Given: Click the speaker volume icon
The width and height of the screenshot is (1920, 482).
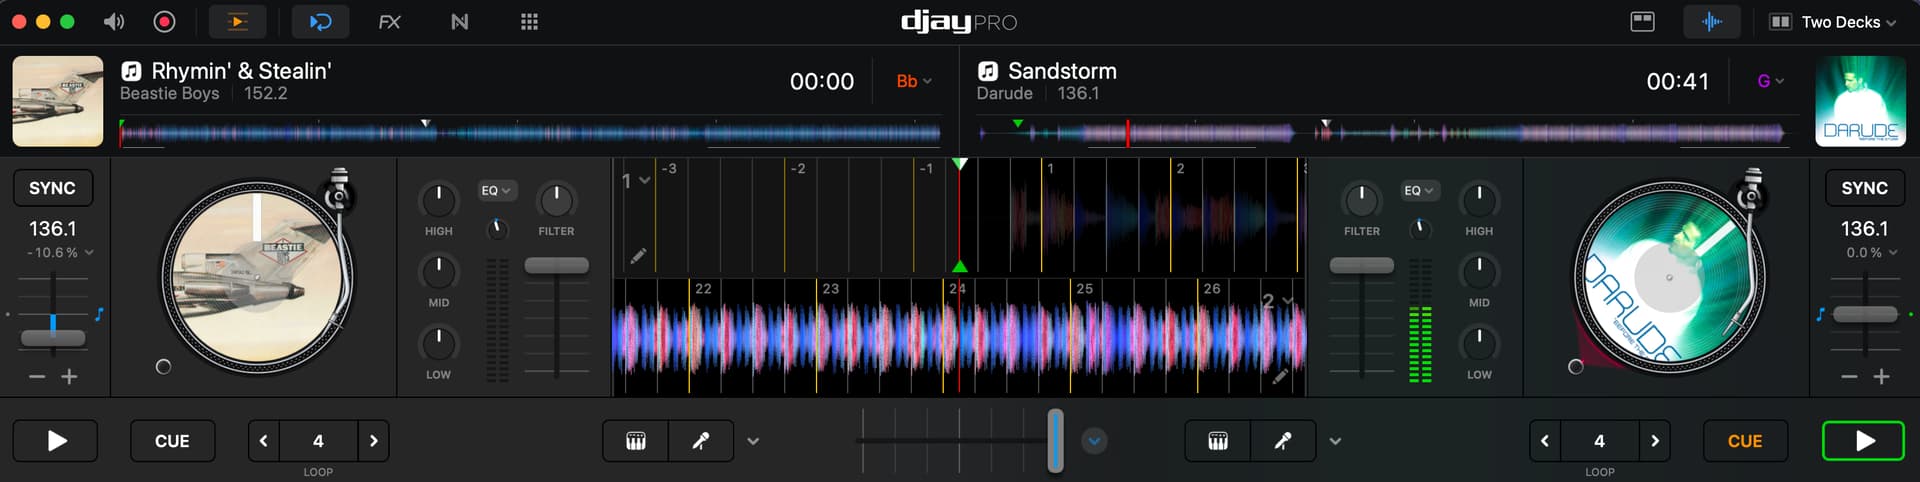Looking at the screenshot, I should 114,22.
